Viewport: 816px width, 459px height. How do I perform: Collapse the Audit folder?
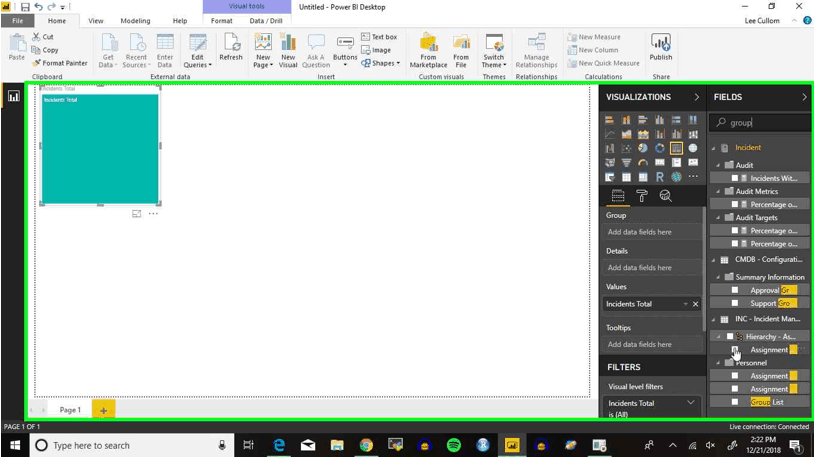(718, 165)
